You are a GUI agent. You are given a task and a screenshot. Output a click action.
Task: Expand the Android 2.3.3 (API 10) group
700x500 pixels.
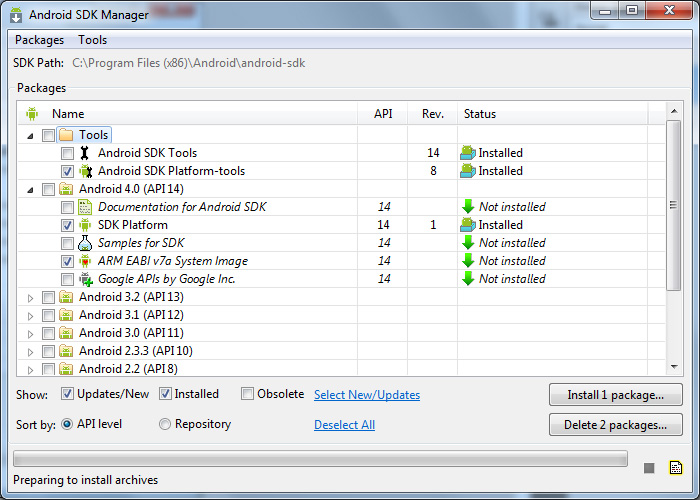pyautogui.click(x=30, y=352)
